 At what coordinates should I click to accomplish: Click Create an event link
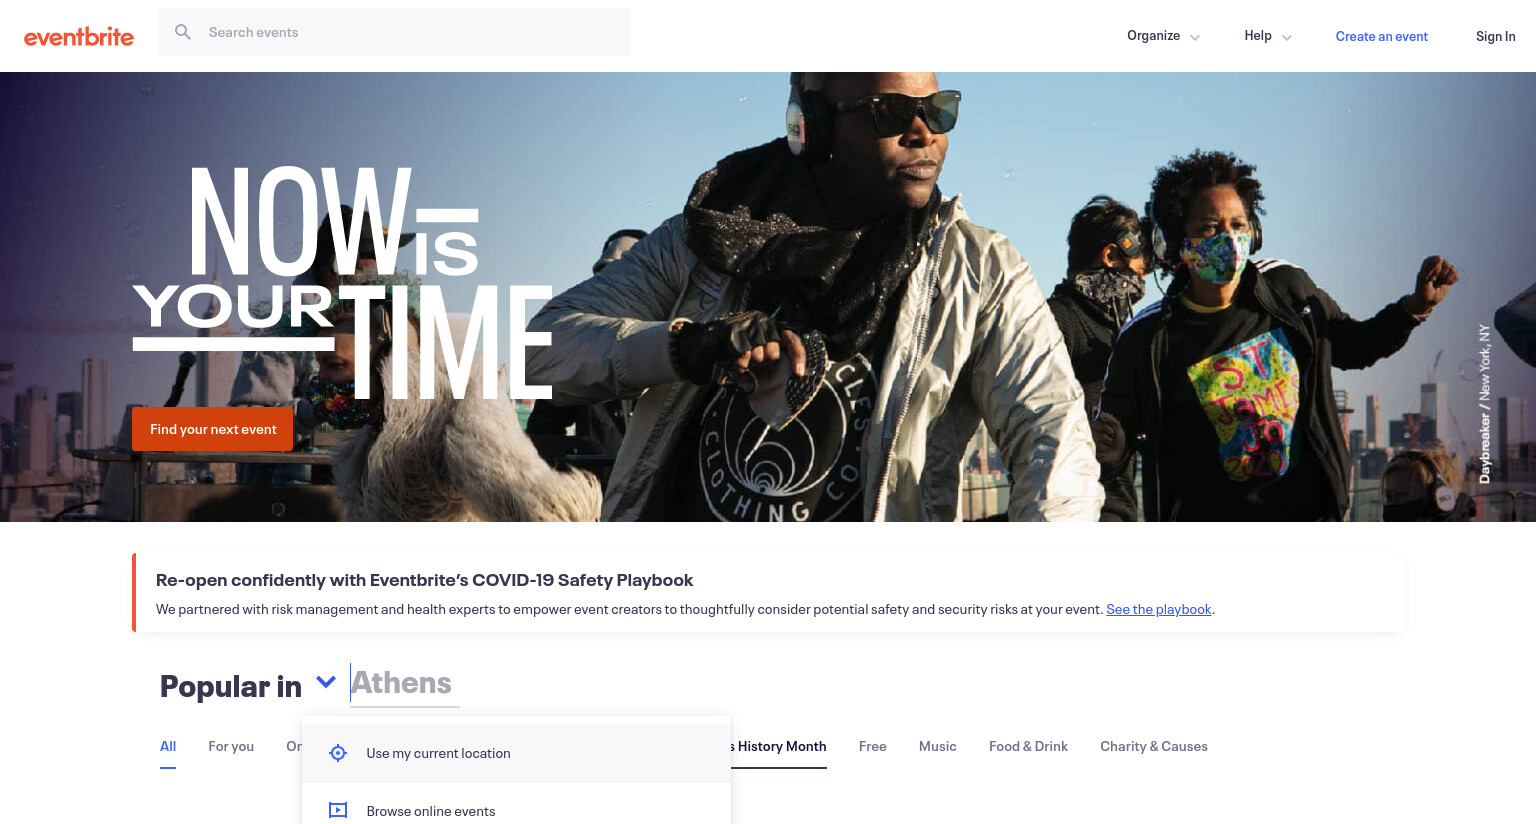(x=1381, y=37)
